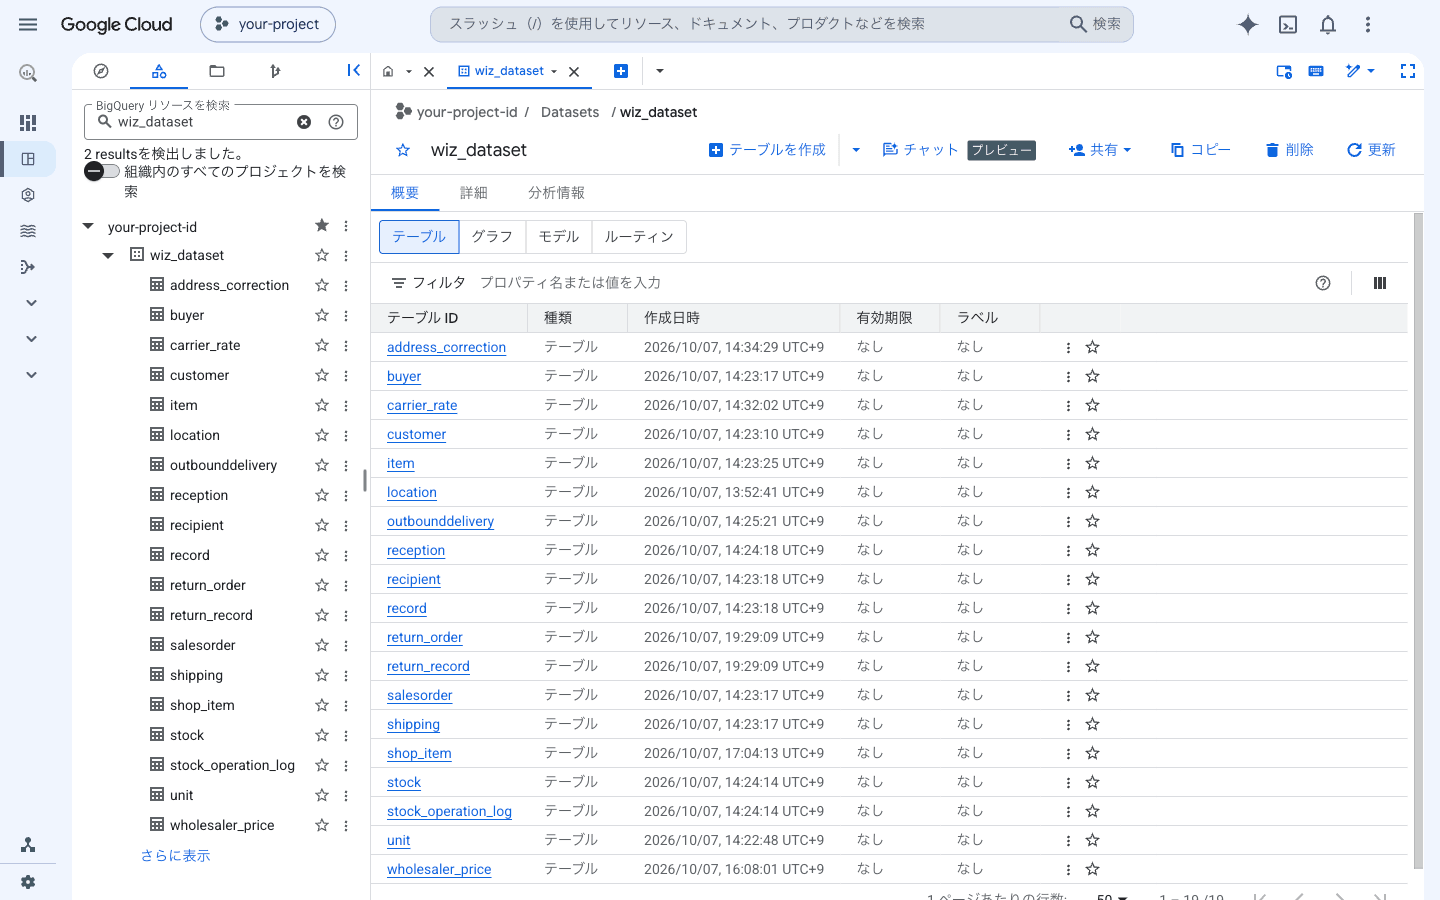Add a new query tab
The image size is (1440, 900).
pyautogui.click(x=620, y=71)
